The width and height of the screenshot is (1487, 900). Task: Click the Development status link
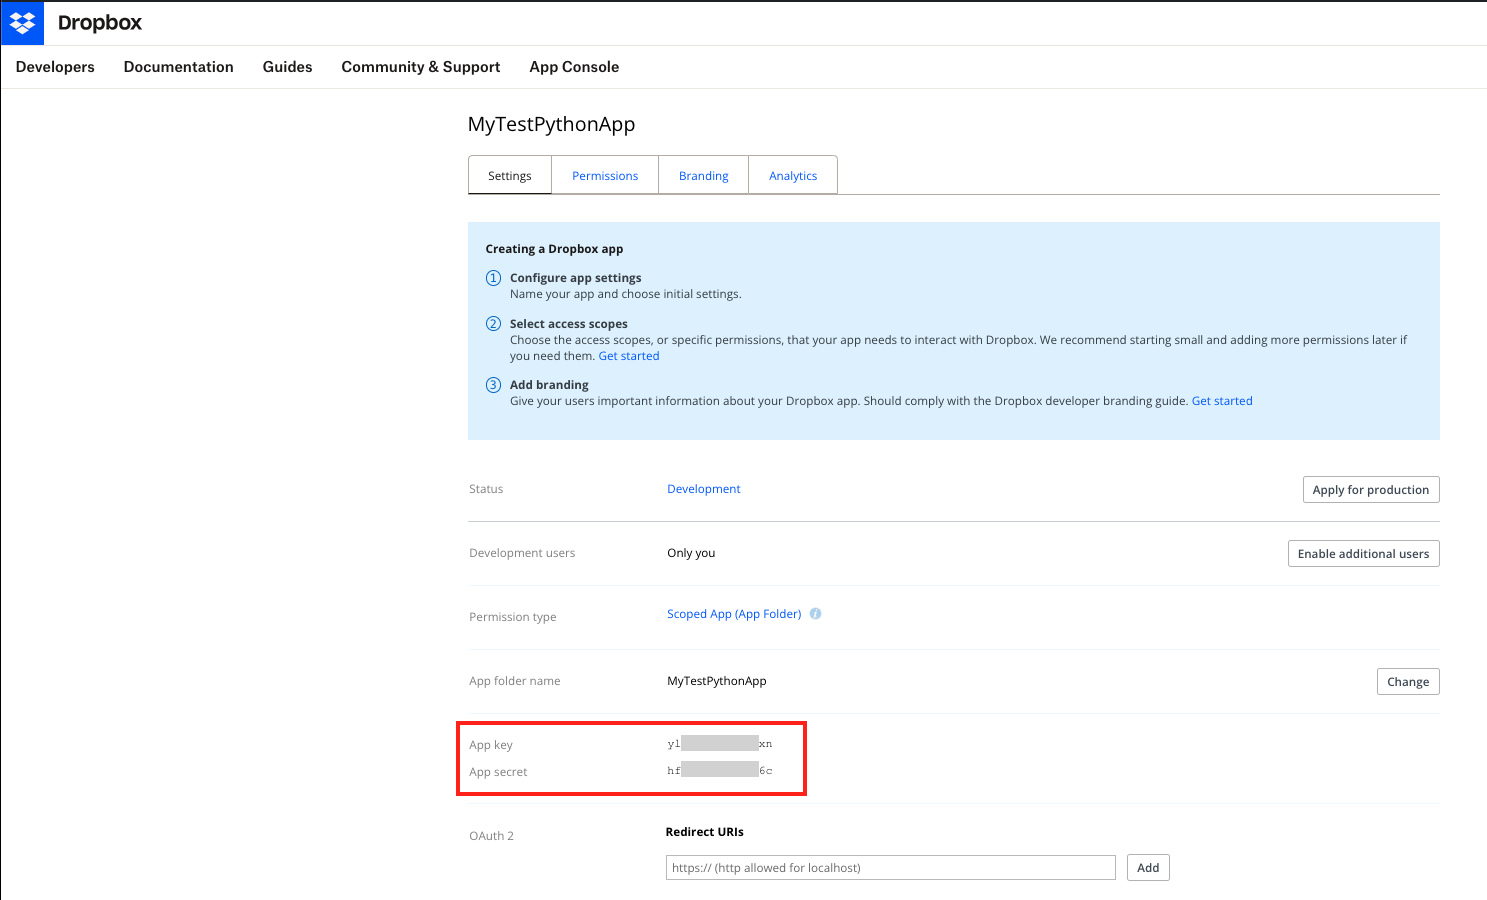tap(704, 489)
